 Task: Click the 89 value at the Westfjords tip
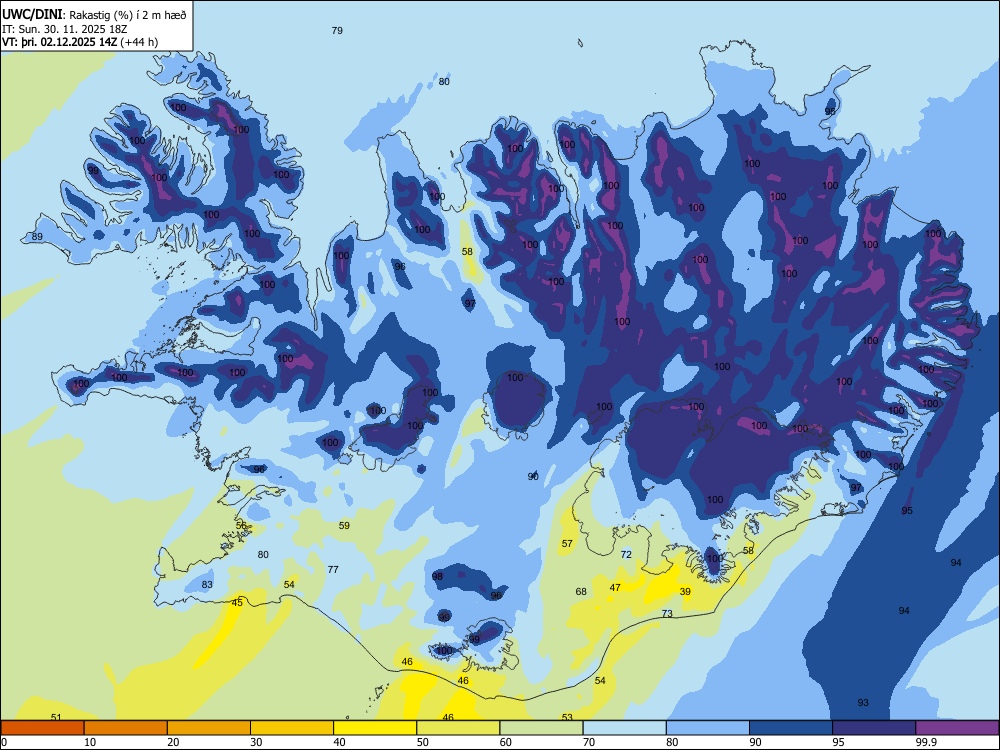pyautogui.click(x=37, y=237)
